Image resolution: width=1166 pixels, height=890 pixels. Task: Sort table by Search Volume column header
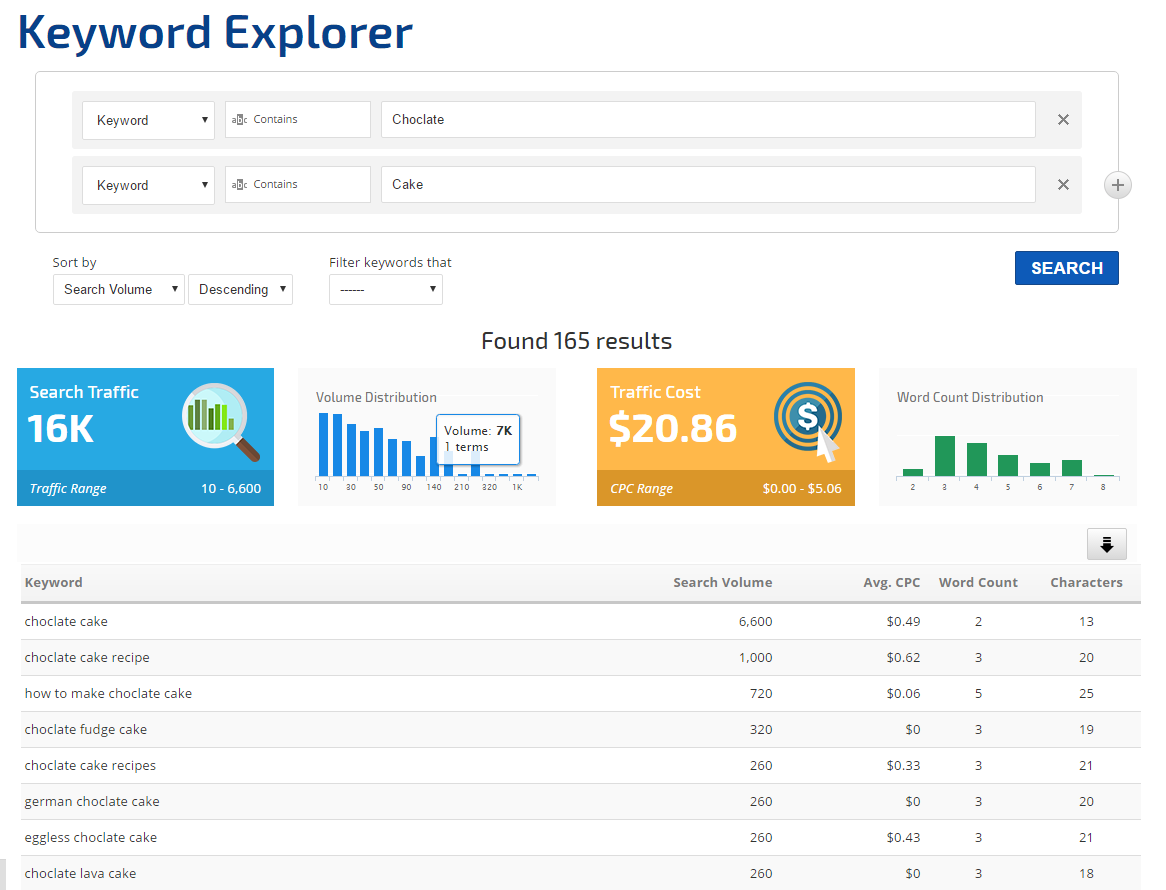pyautogui.click(x=722, y=582)
